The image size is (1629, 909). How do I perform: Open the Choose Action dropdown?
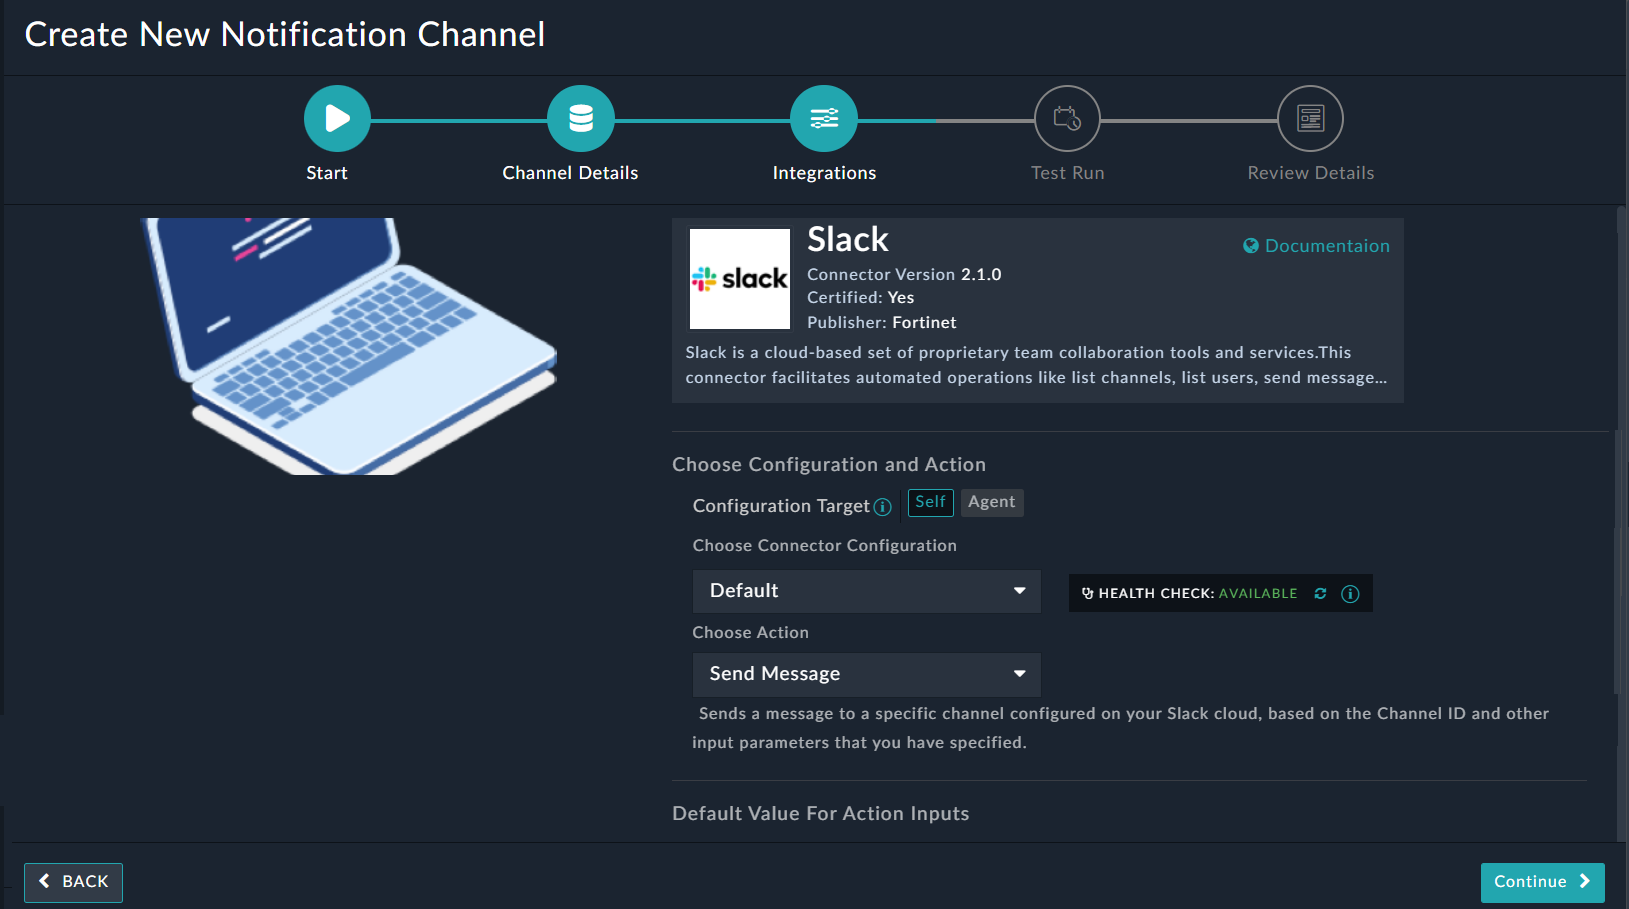[x=866, y=674]
